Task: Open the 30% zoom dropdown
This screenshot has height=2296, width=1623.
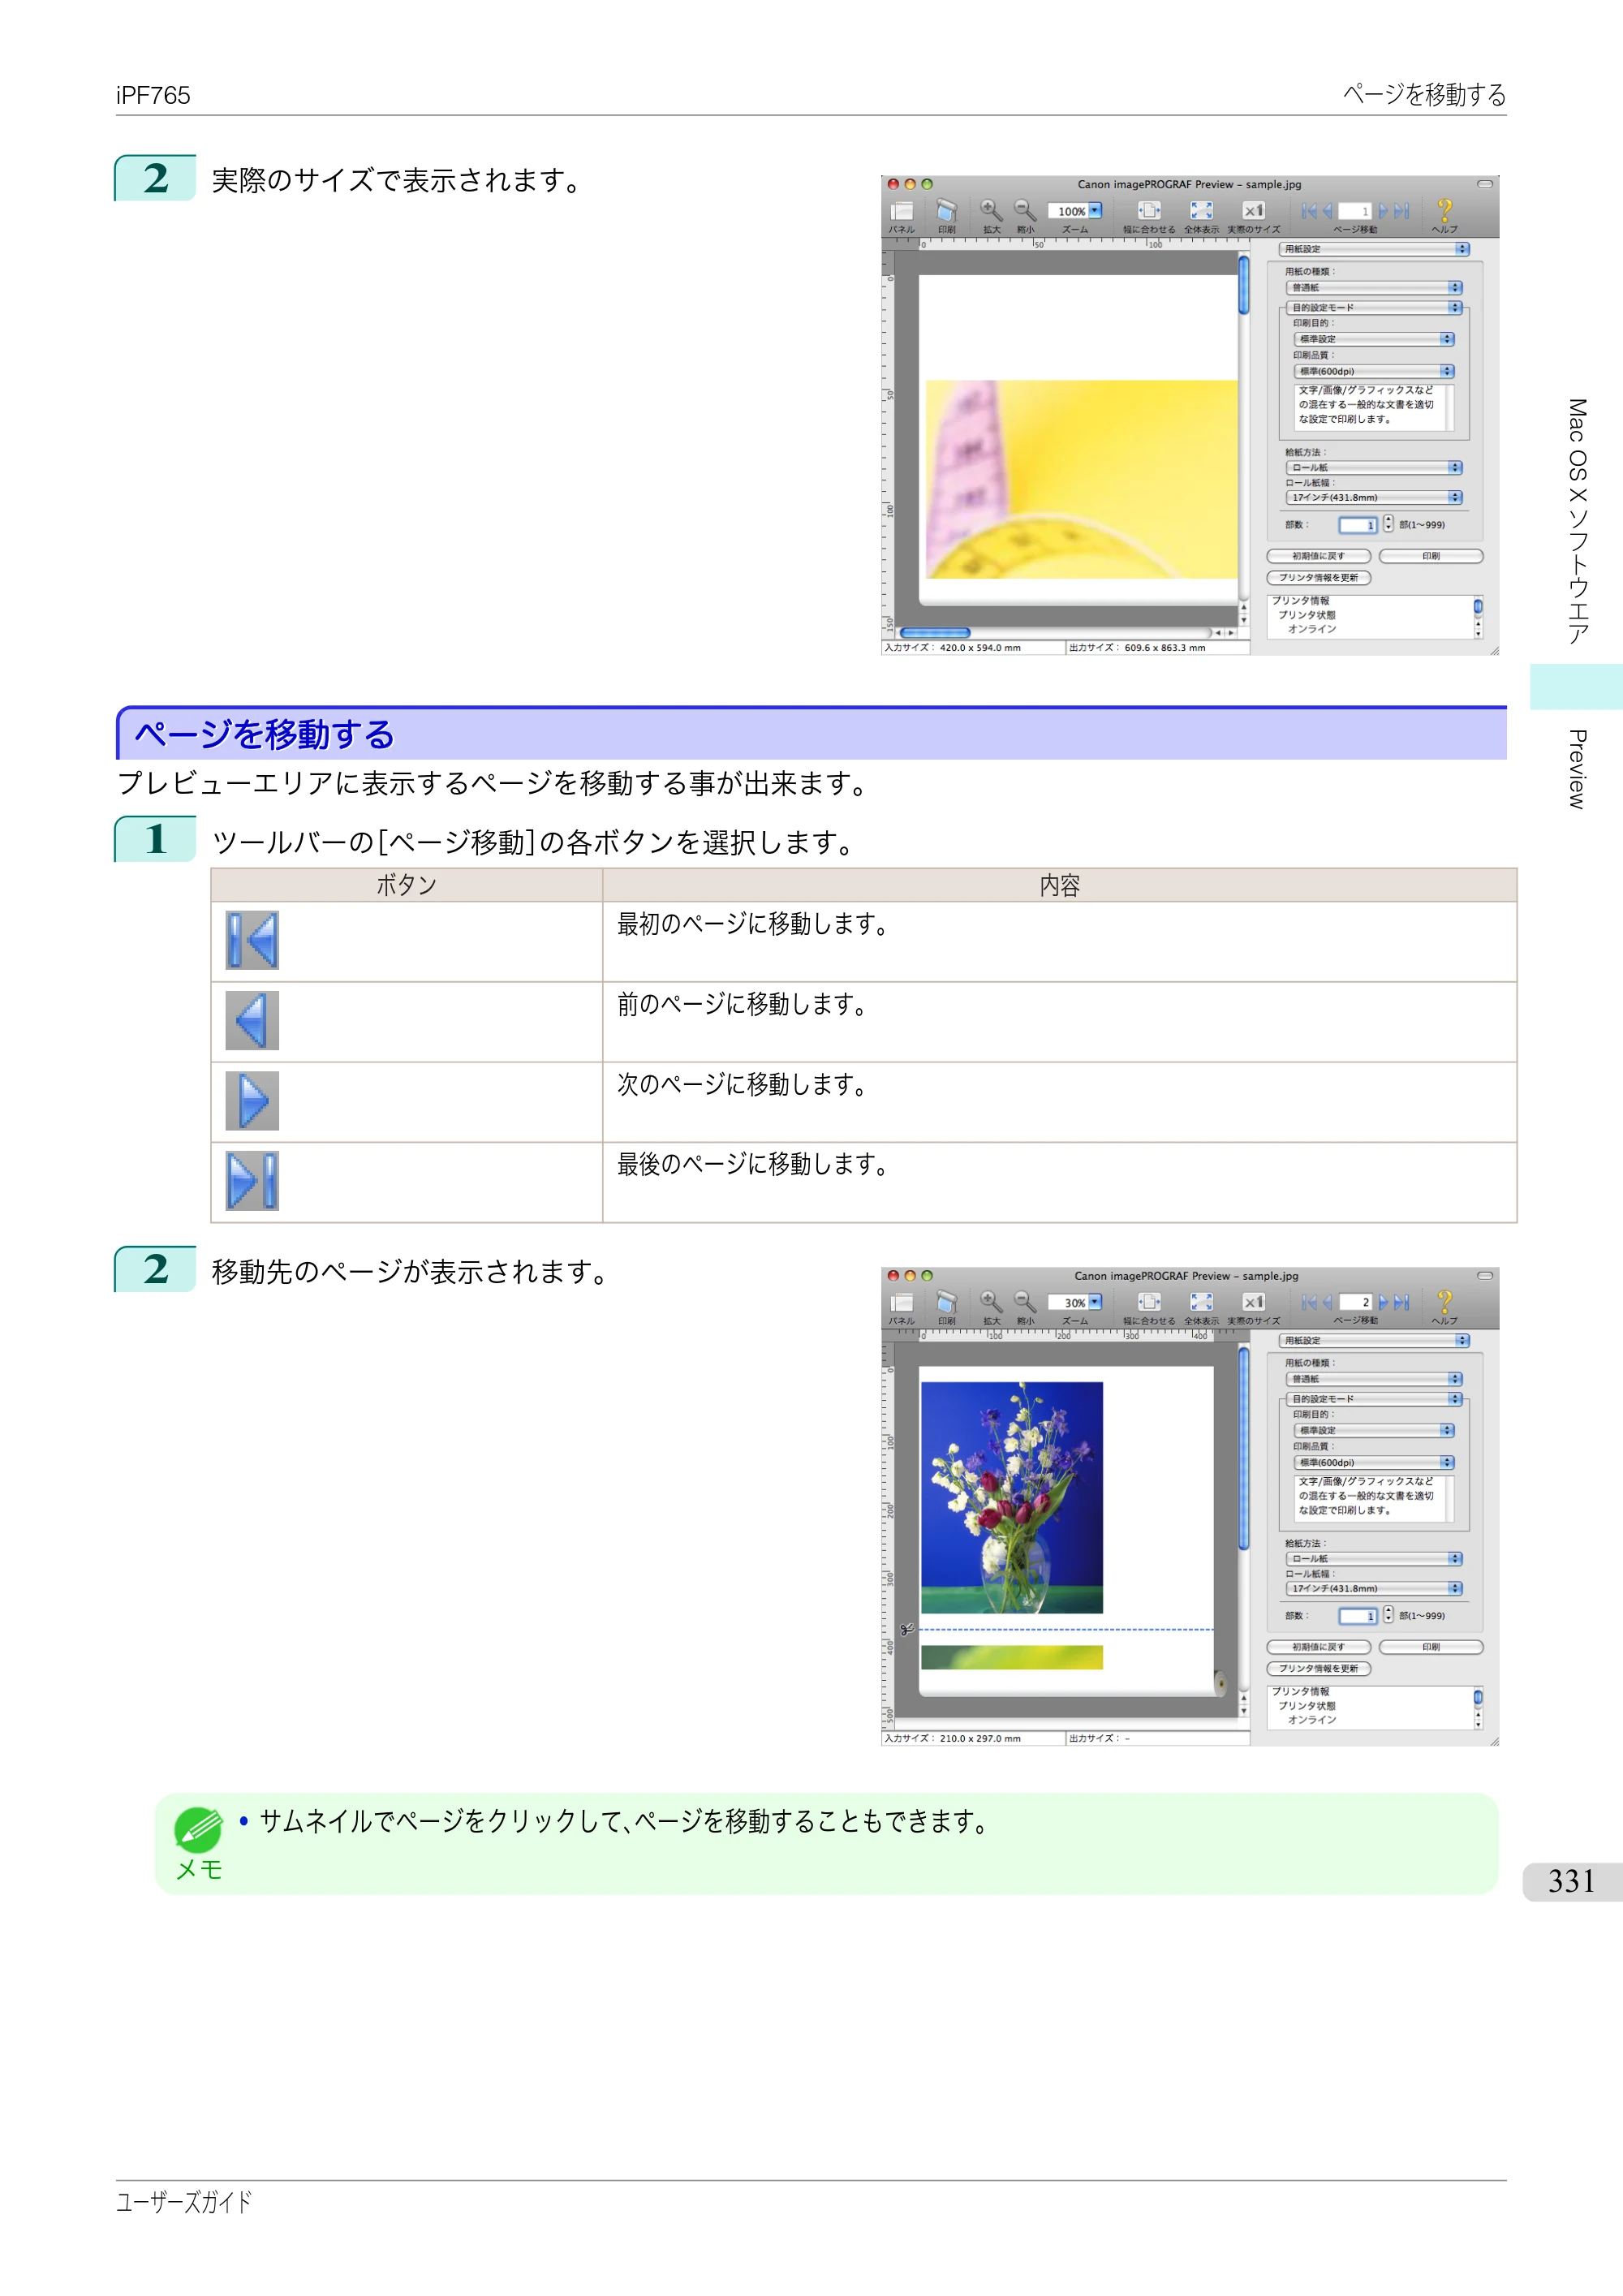Action: tap(1095, 1302)
